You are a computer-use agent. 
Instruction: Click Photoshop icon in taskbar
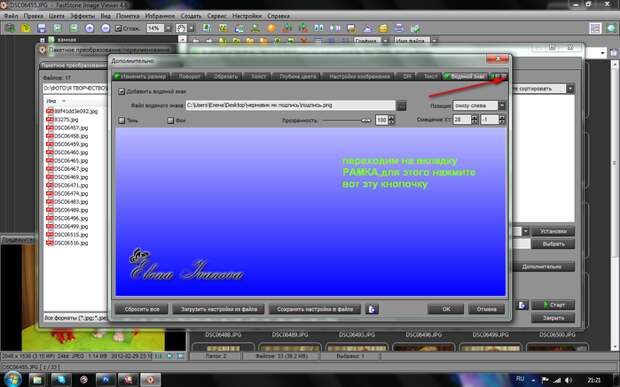[106, 379]
